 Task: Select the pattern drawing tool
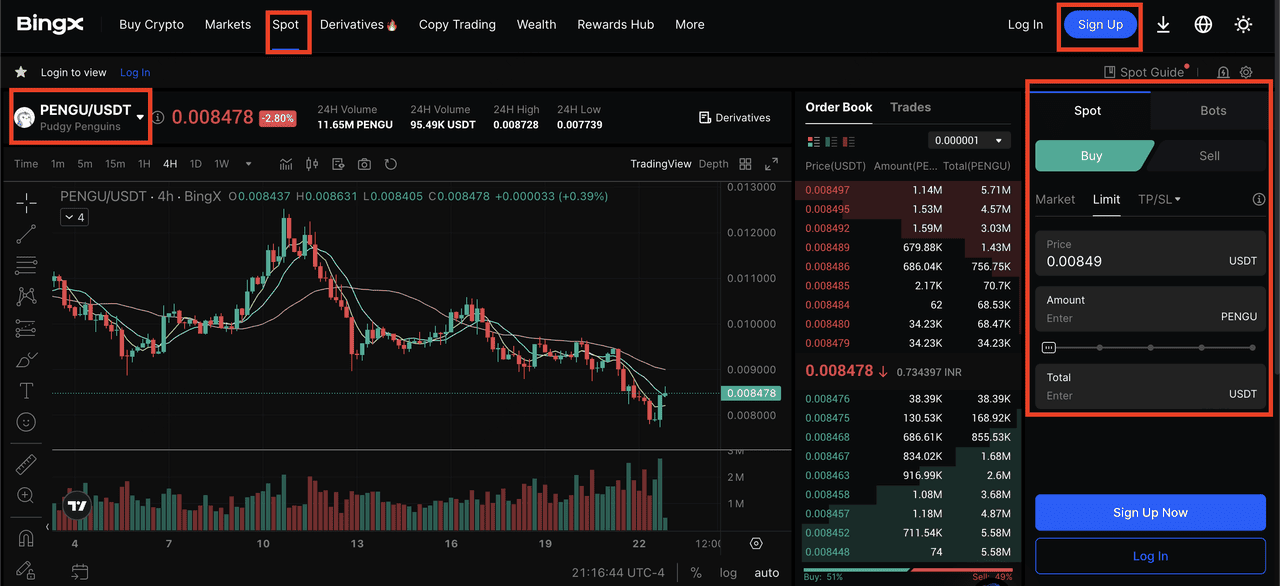tap(26, 296)
